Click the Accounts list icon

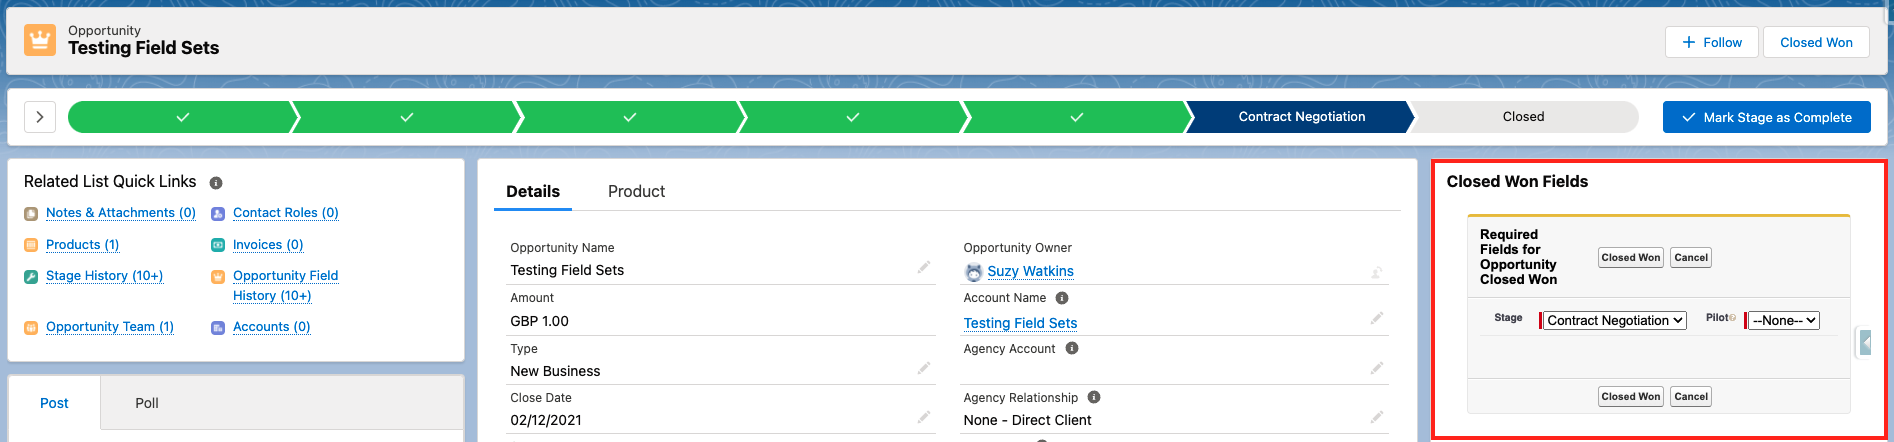[x=218, y=328]
